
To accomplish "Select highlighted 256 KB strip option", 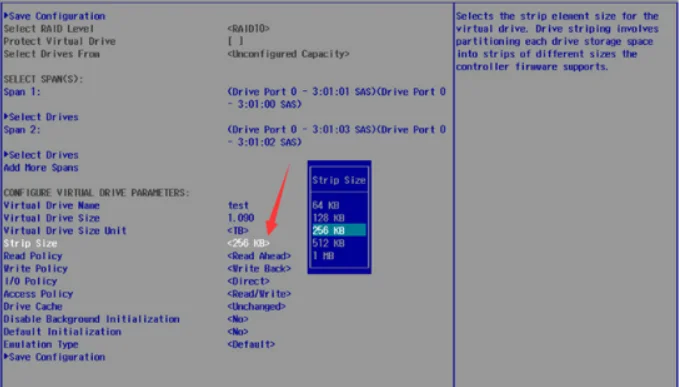I will (339, 230).
